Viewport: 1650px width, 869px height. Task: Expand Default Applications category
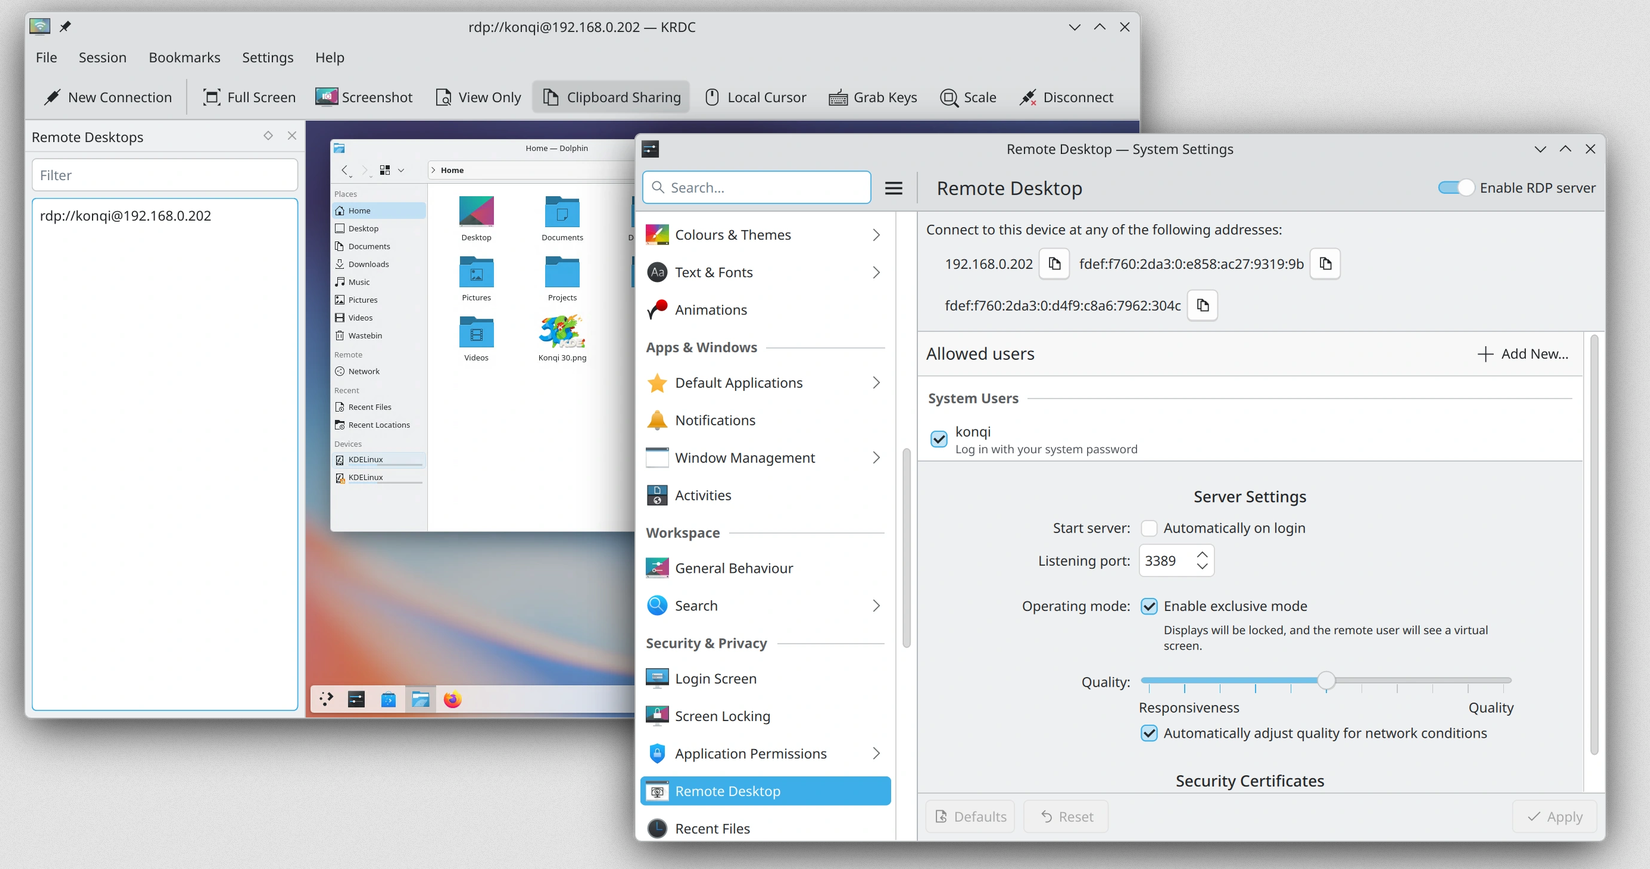pyautogui.click(x=765, y=383)
